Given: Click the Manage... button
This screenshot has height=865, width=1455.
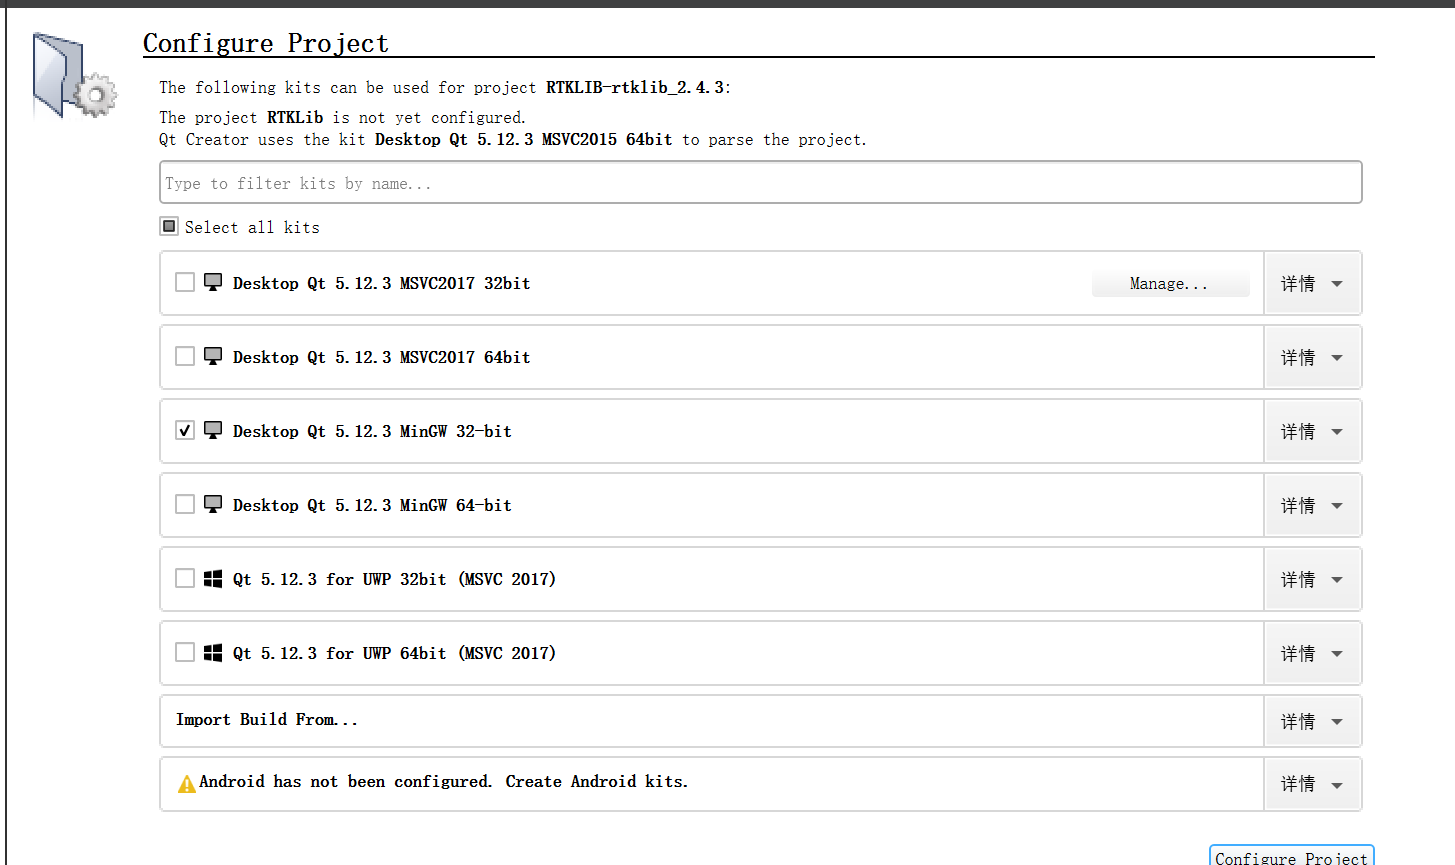Looking at the screenshot, I should pyautogui.click(x=1170, y=283).
